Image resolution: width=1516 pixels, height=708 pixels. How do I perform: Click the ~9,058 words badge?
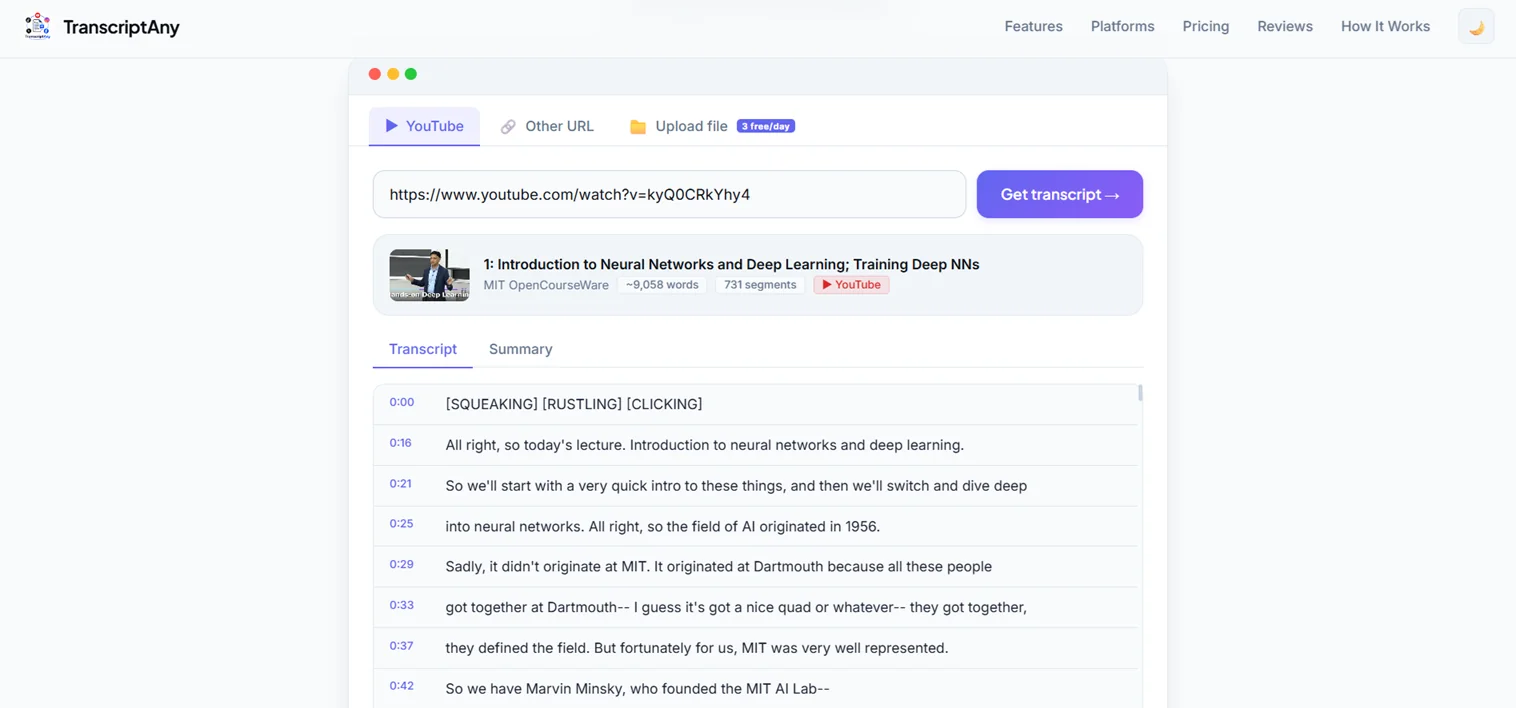coord(662,285)
